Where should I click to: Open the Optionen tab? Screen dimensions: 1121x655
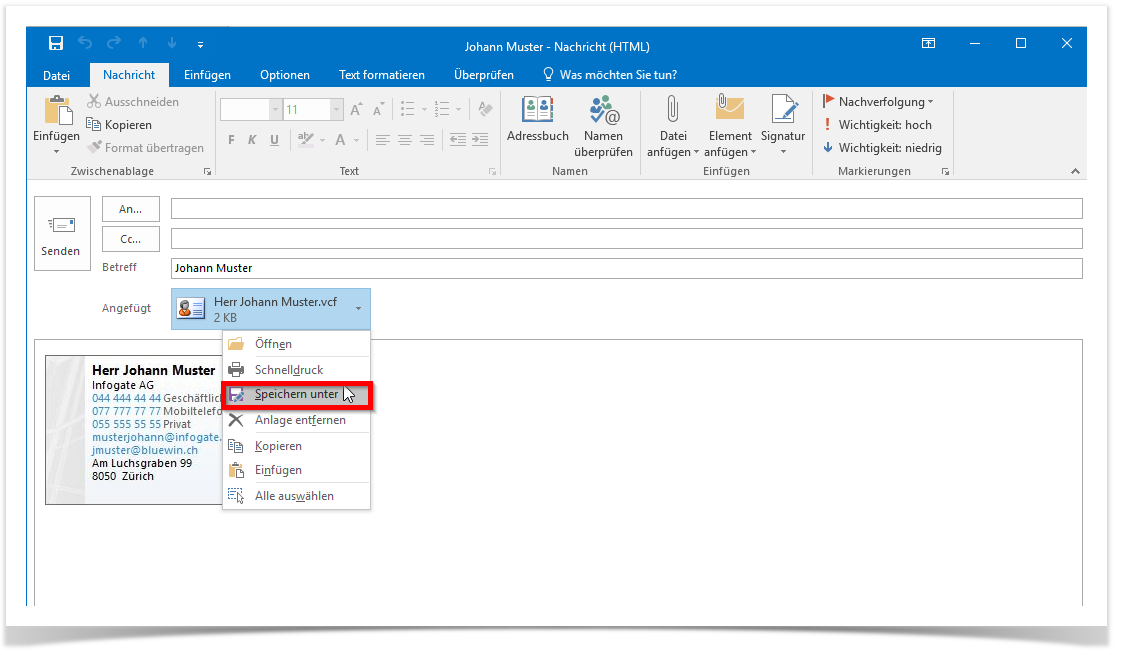[285, 75]
